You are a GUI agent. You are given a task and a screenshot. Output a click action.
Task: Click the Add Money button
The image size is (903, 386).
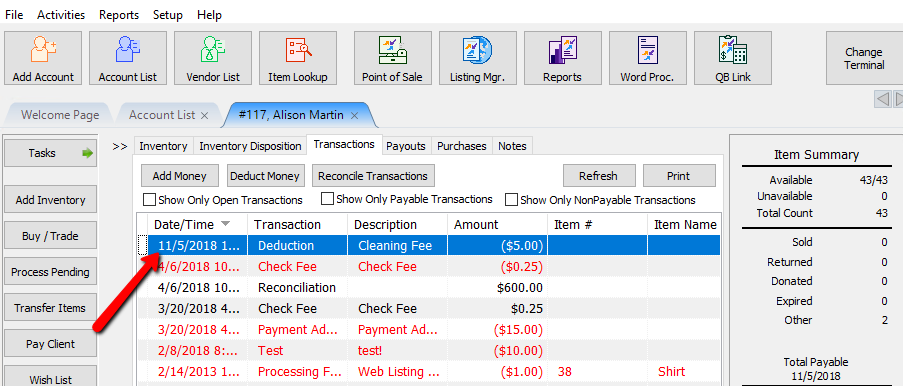pos(179,176)
